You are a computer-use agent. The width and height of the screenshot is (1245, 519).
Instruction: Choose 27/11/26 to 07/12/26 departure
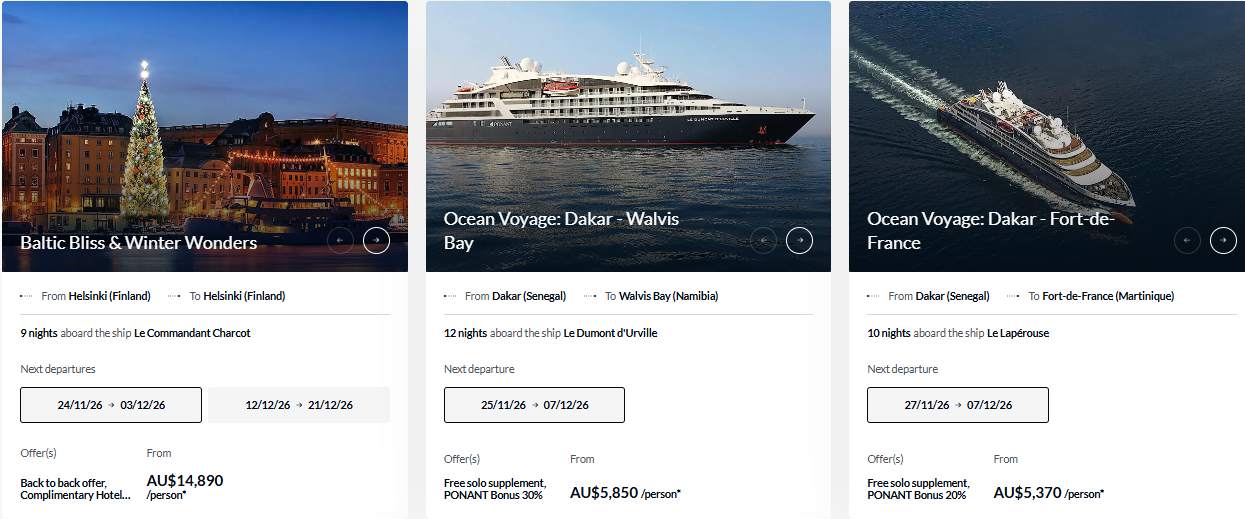(x=958, y=405)
